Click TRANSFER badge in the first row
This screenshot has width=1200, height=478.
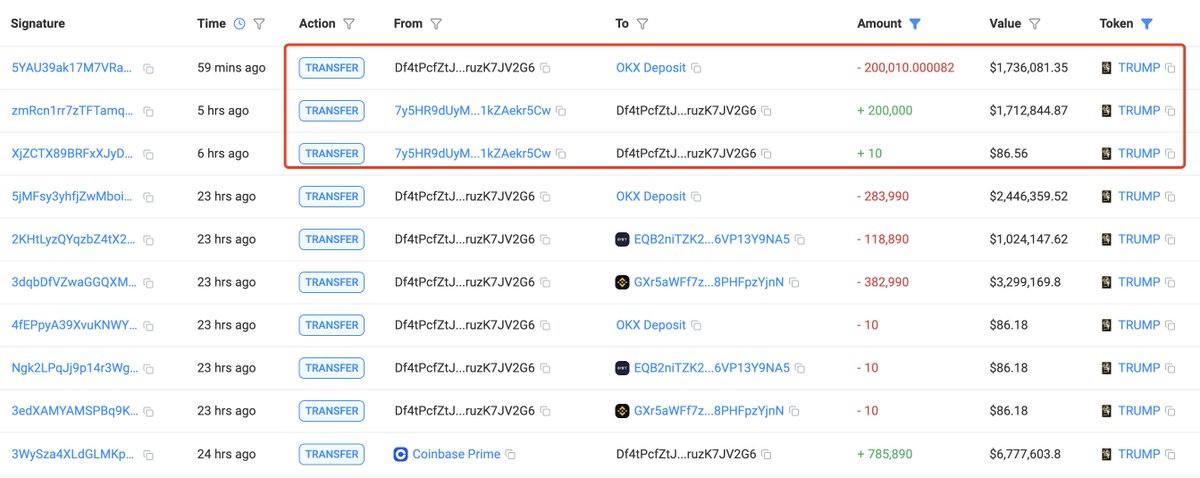tap(332, 68)
